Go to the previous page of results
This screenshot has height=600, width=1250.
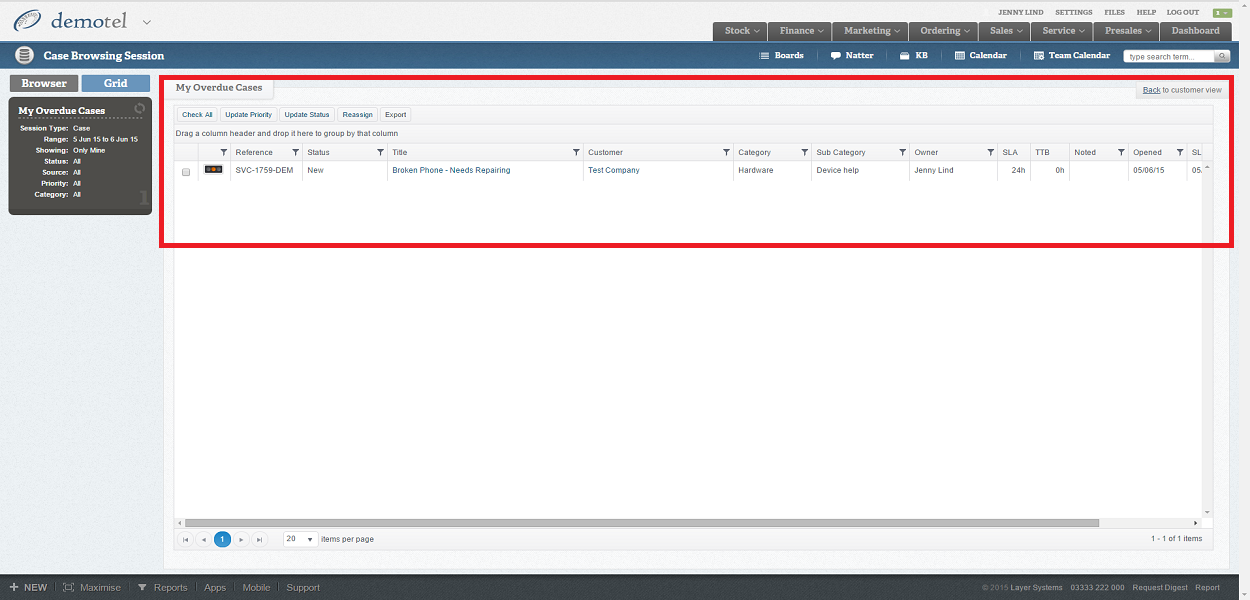click(204, 539)
